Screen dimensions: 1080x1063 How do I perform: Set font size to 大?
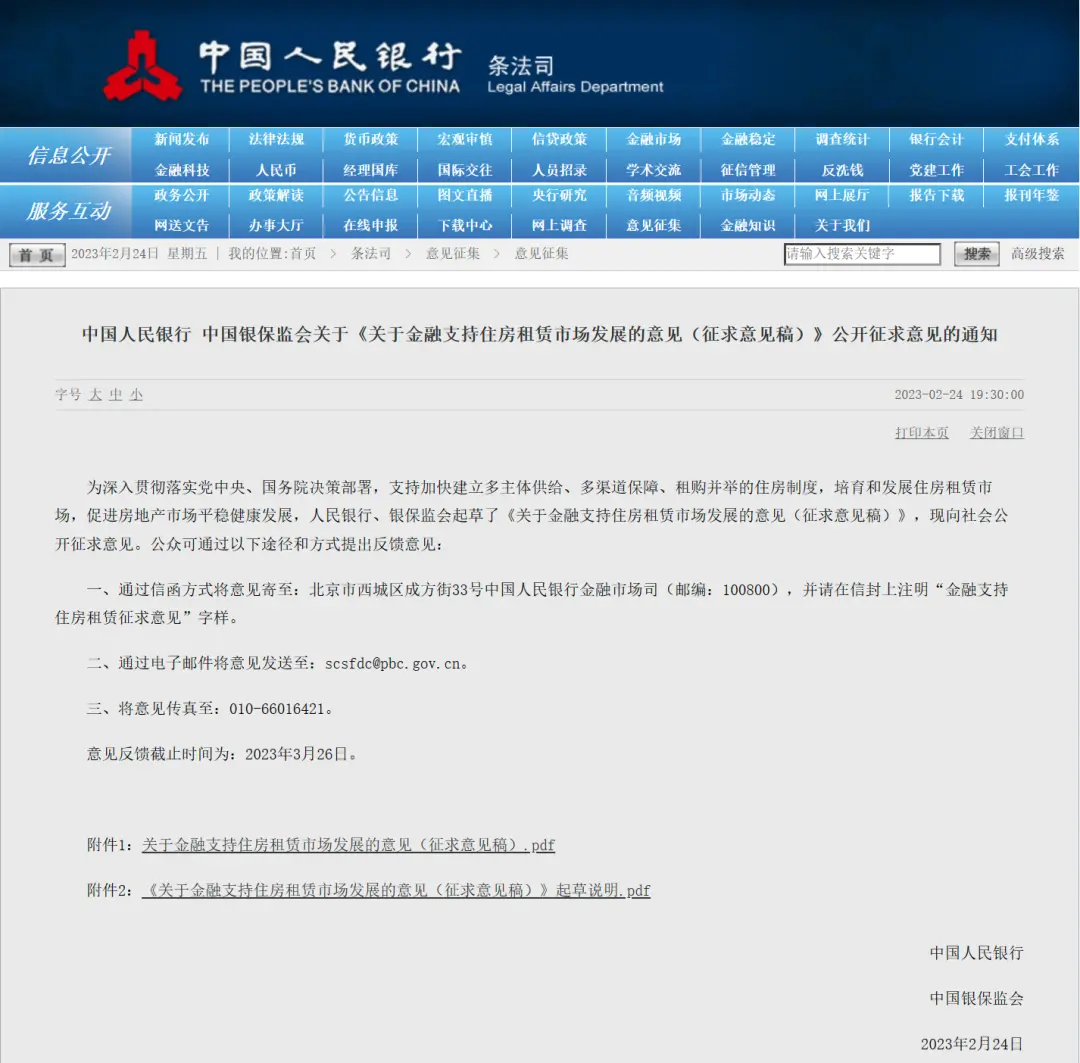[x=95, y=395]
